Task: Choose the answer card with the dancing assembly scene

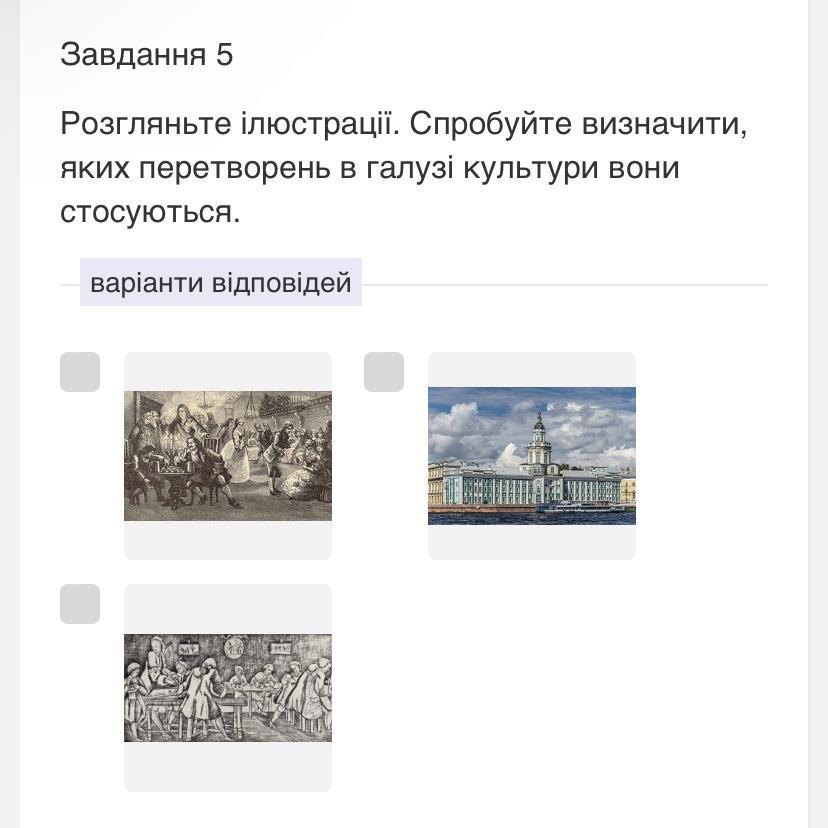Action: (x=228, y=456)
